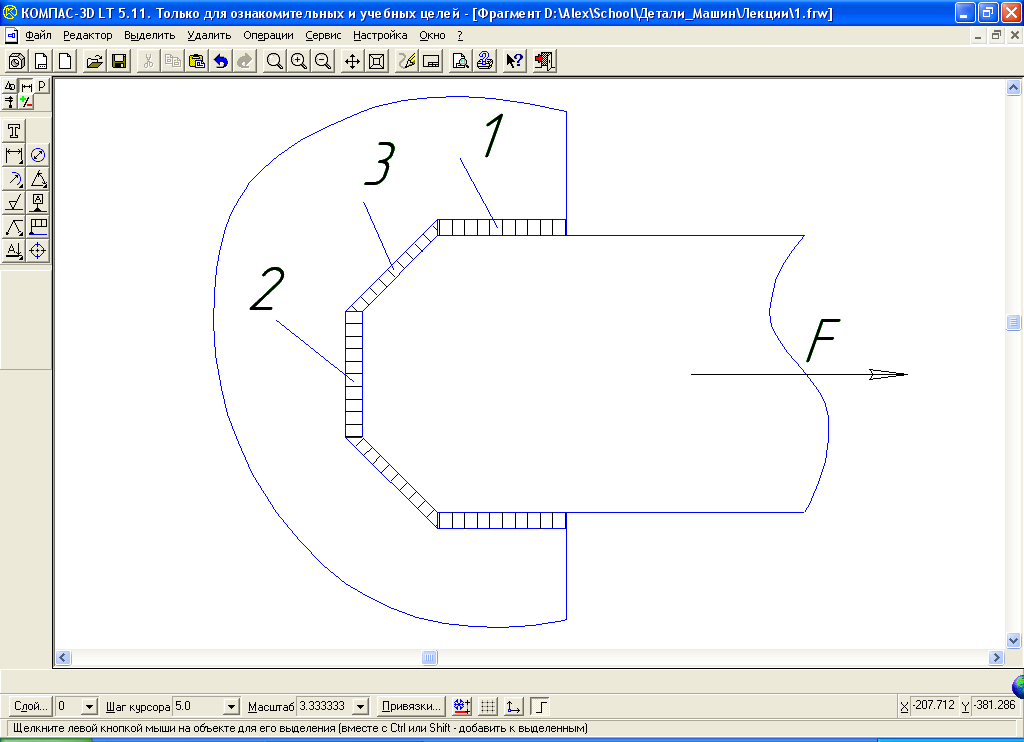
Task: Select the datum base symbol tool
Action: click(39, 202)
